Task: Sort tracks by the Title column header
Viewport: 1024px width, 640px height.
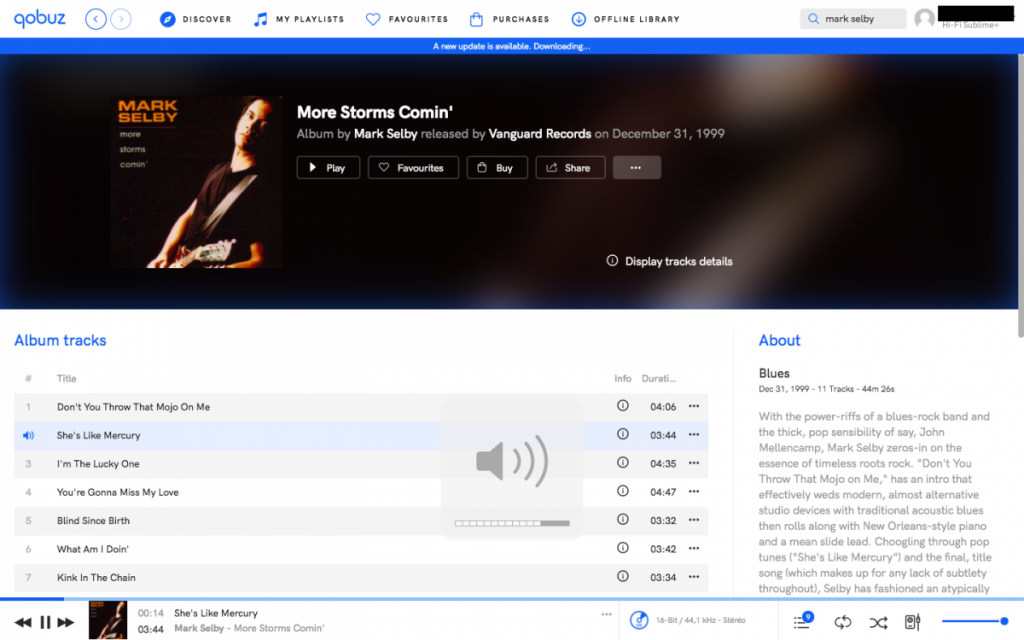Action: (67, 379)
